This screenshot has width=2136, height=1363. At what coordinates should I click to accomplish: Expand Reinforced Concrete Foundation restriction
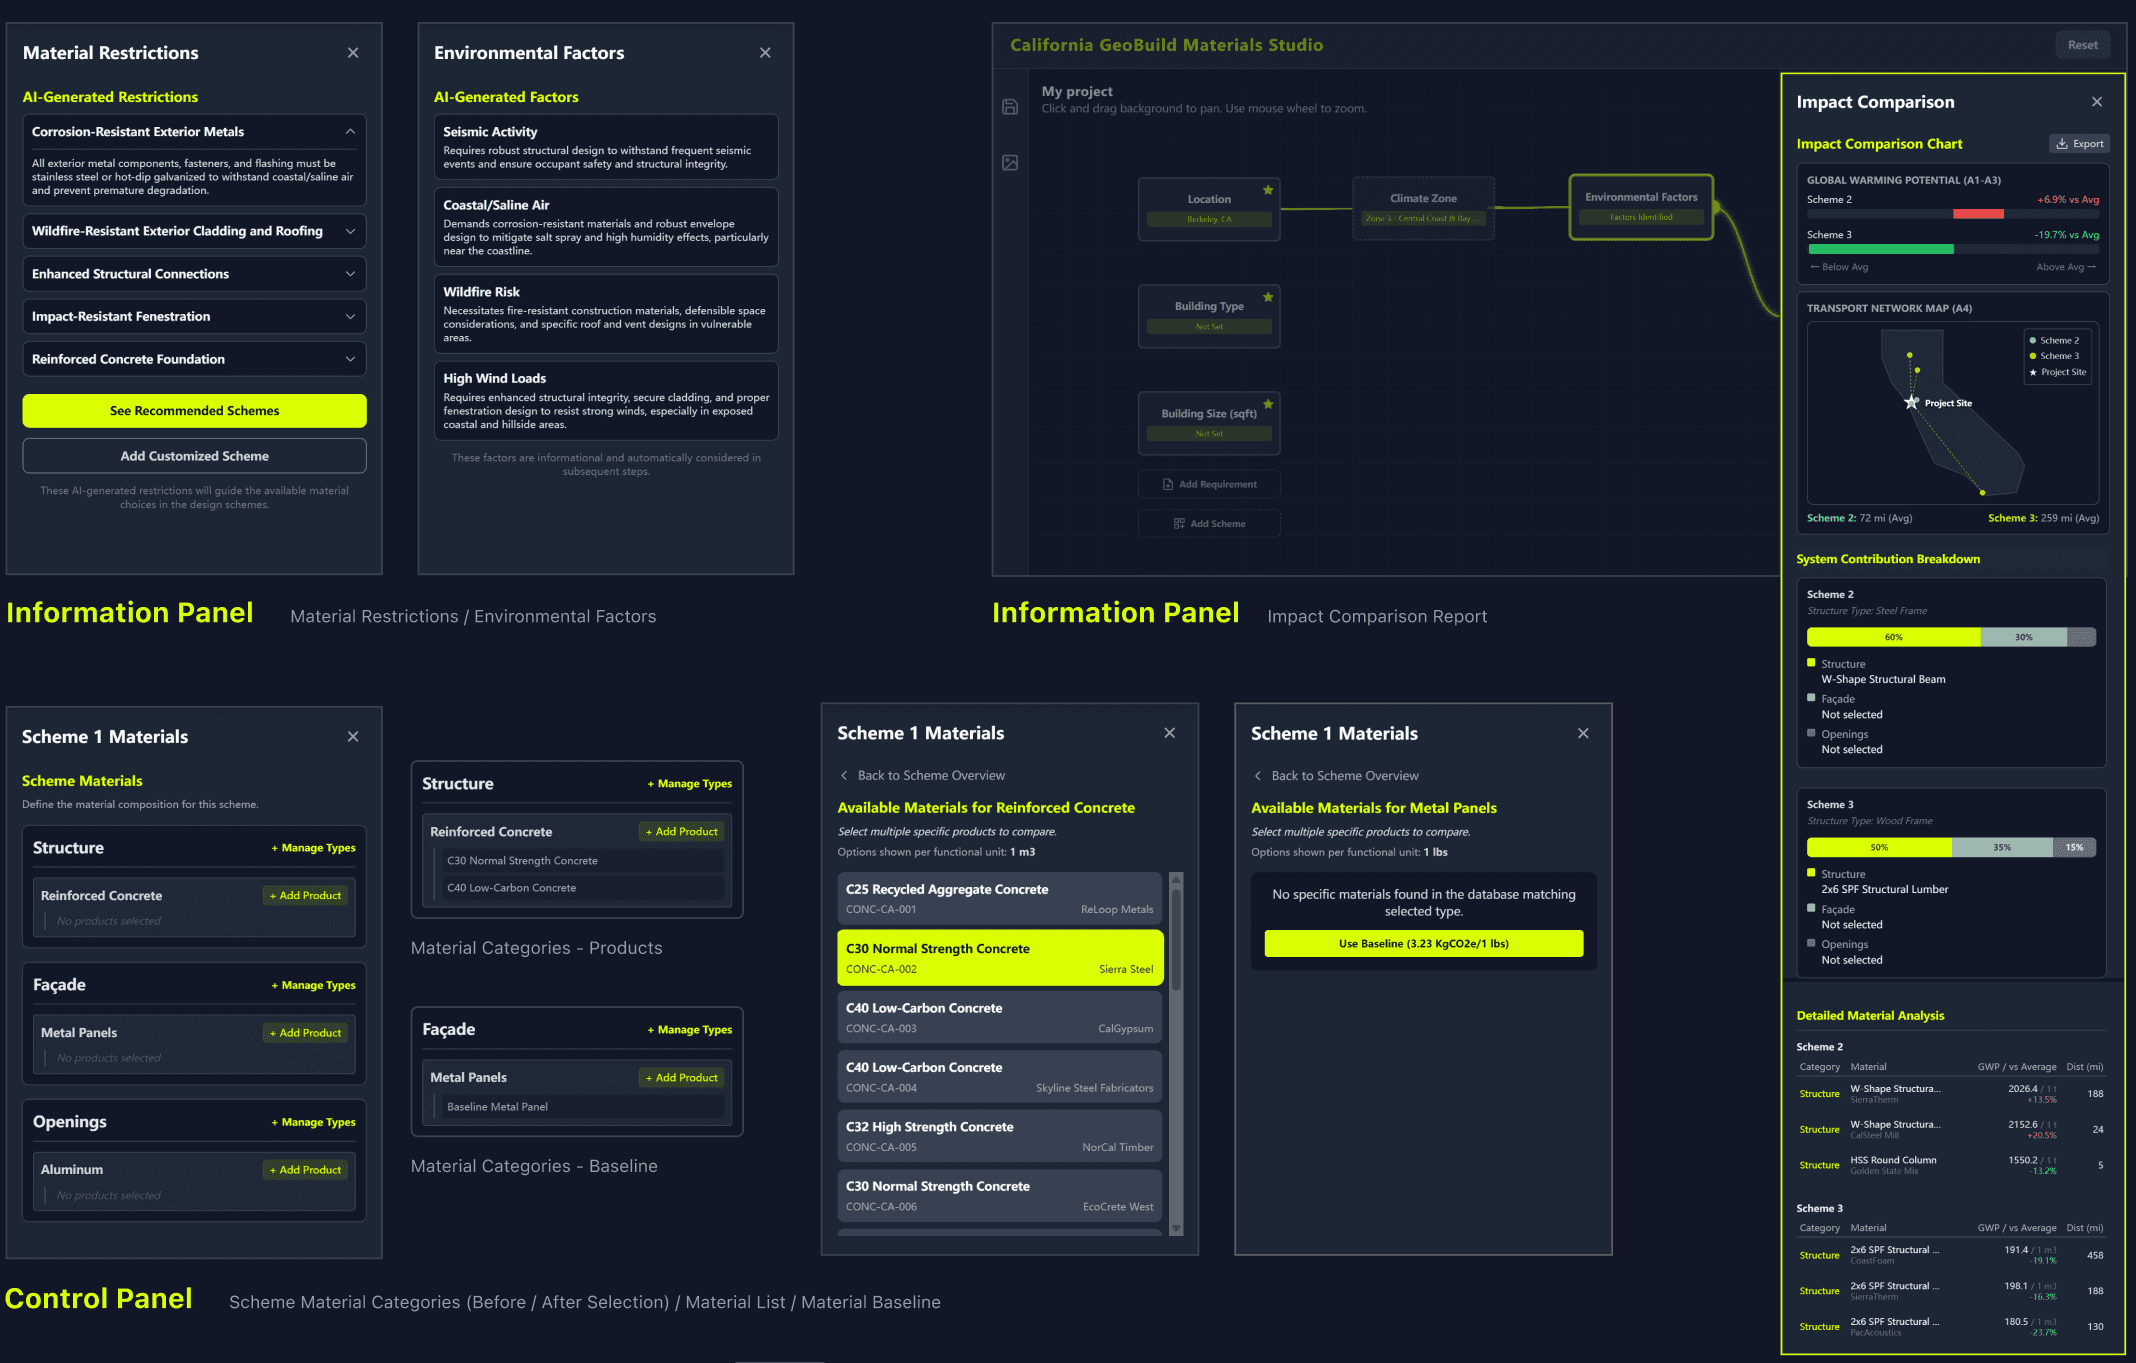coord(350,359)
